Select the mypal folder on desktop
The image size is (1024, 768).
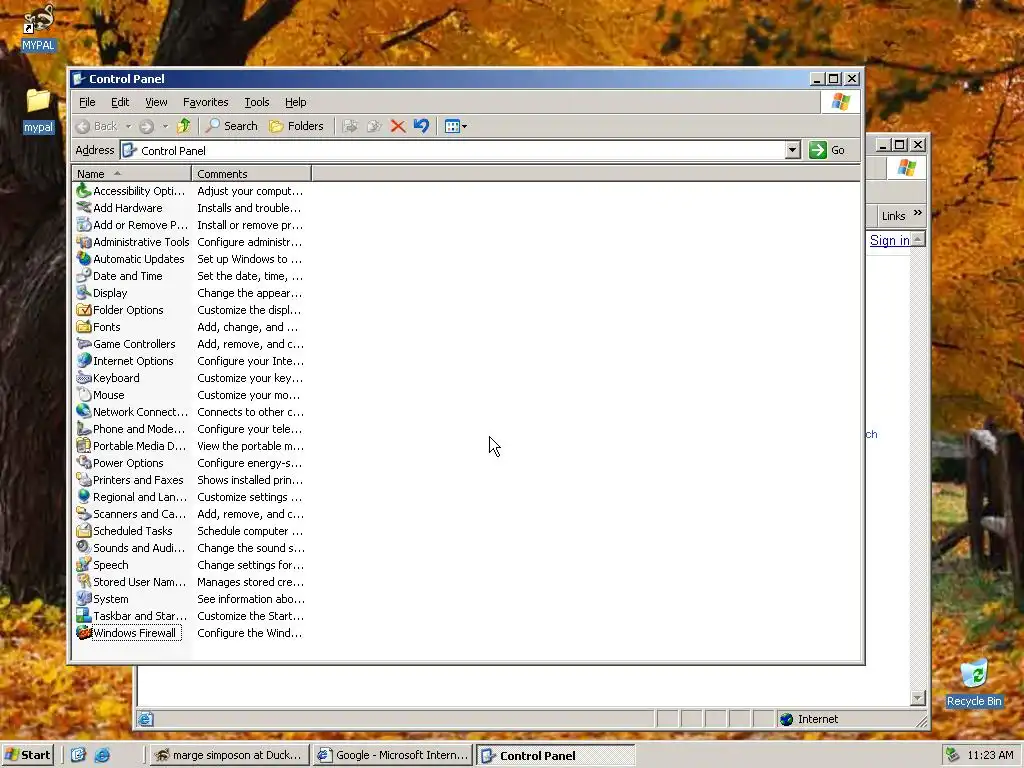[x=38, y=110]
